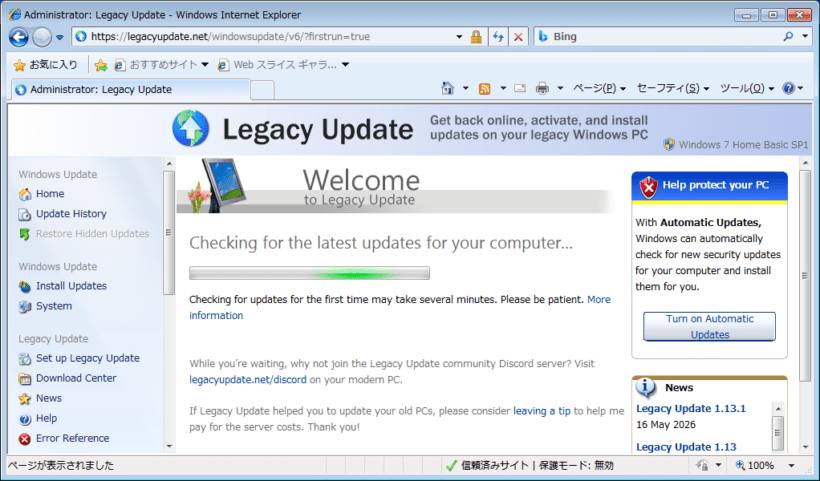Open address bar autocomplete dropdown arrow

(459, 37)
